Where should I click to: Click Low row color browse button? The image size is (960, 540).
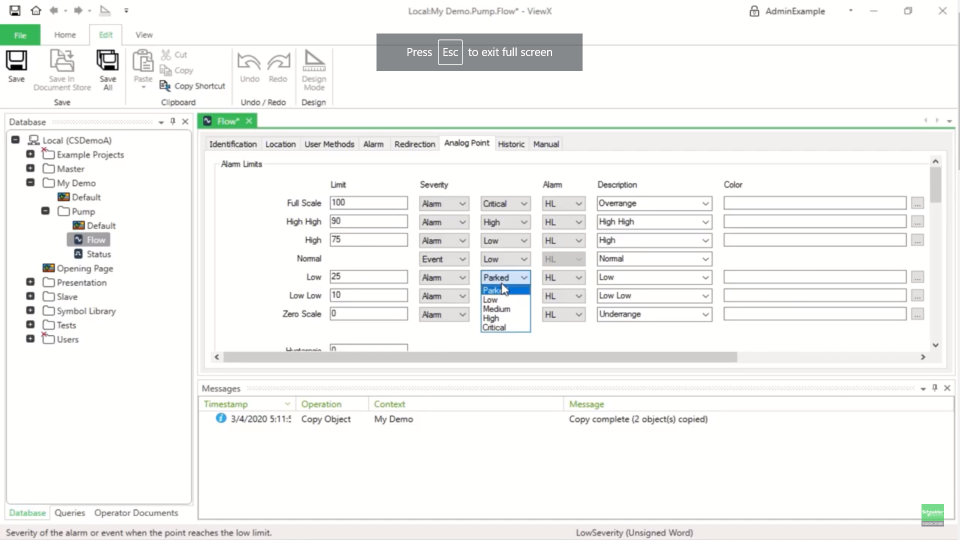click(x=917, y=277)
